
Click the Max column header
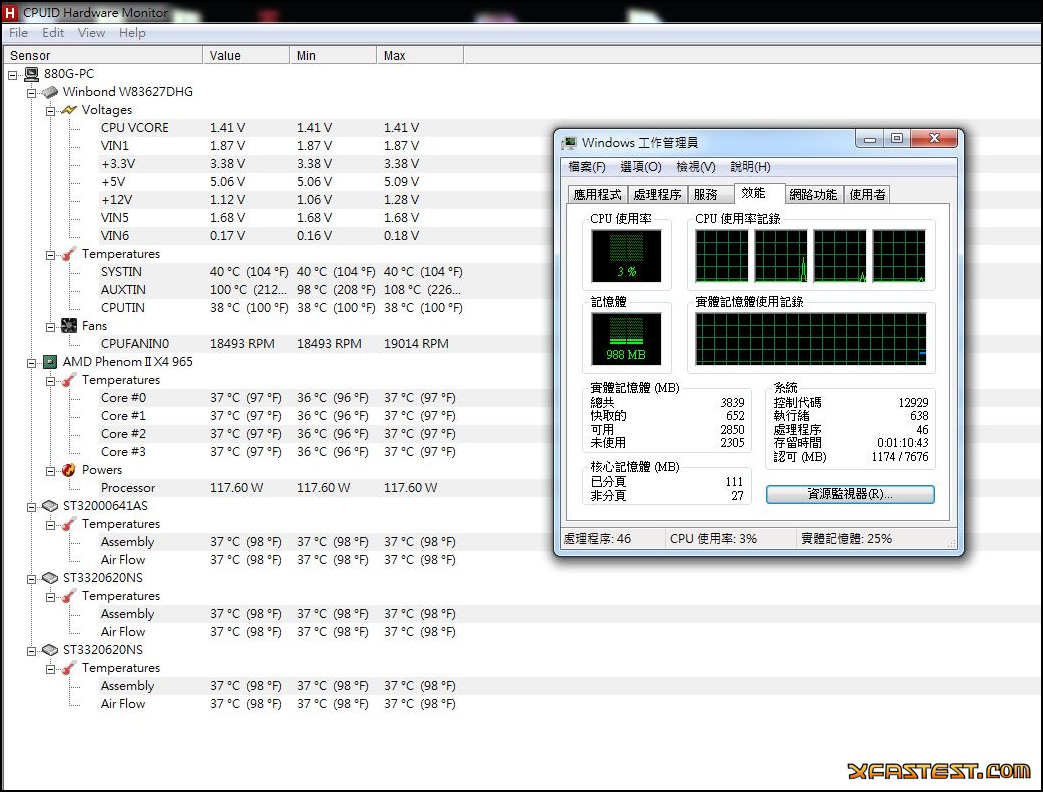420,55
